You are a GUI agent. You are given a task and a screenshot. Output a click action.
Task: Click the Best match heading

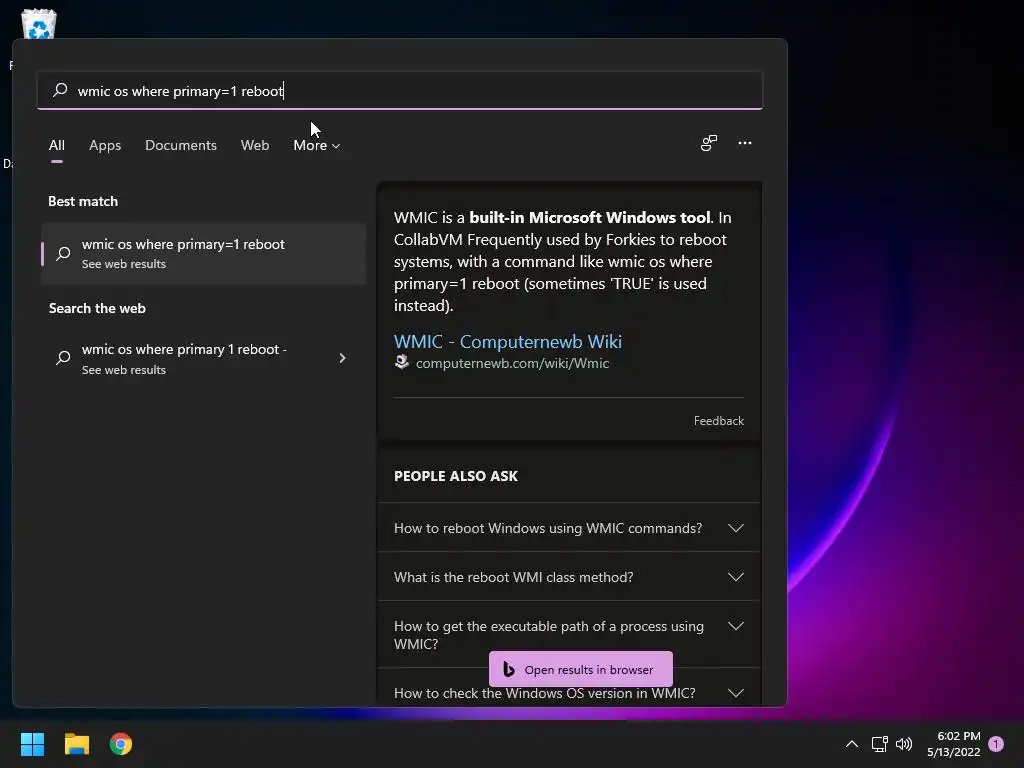(83, 201)
